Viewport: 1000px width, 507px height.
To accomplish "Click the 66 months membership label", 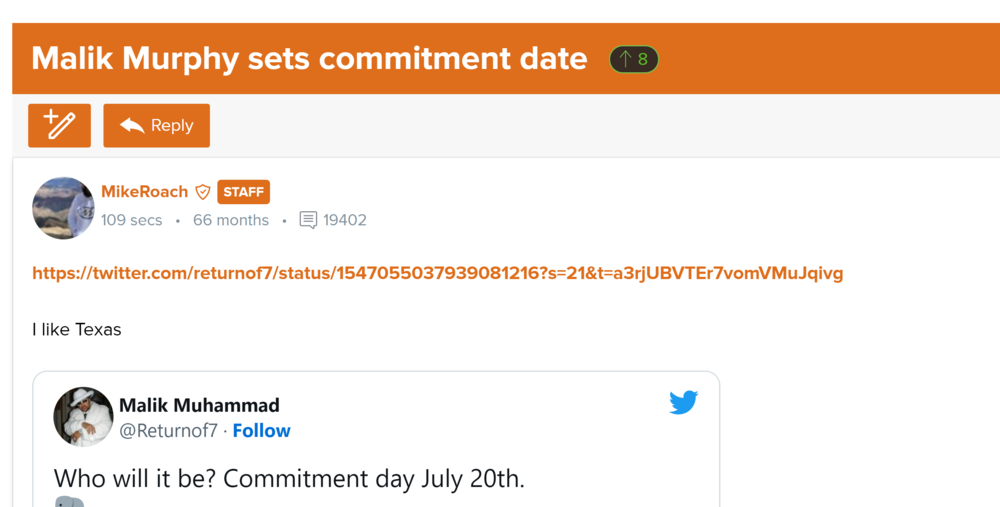I will pyautogui.click(x=230, y=220).
